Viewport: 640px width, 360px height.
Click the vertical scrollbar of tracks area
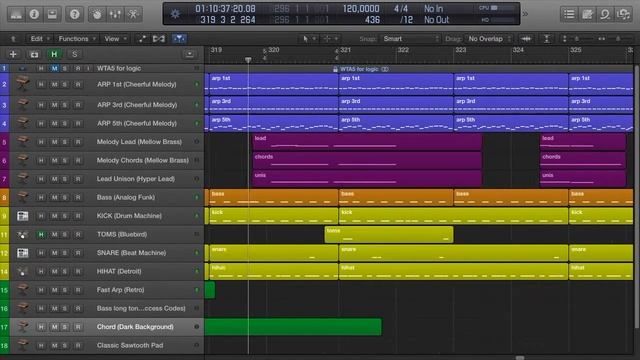(x=636, y=196)
